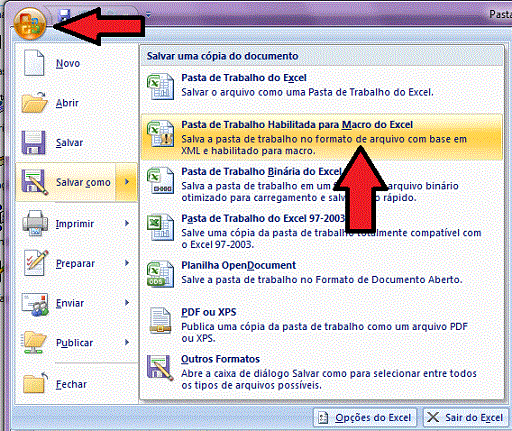Click the Preparar checklist pencil icon
Image resolution: width=512 pixels, height=431 pixels.
click(x=36, y=263)
